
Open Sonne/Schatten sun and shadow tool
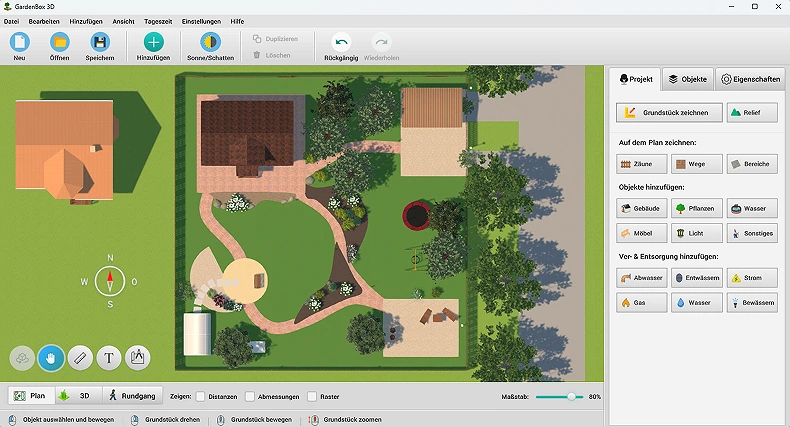(x=211, y=42)
